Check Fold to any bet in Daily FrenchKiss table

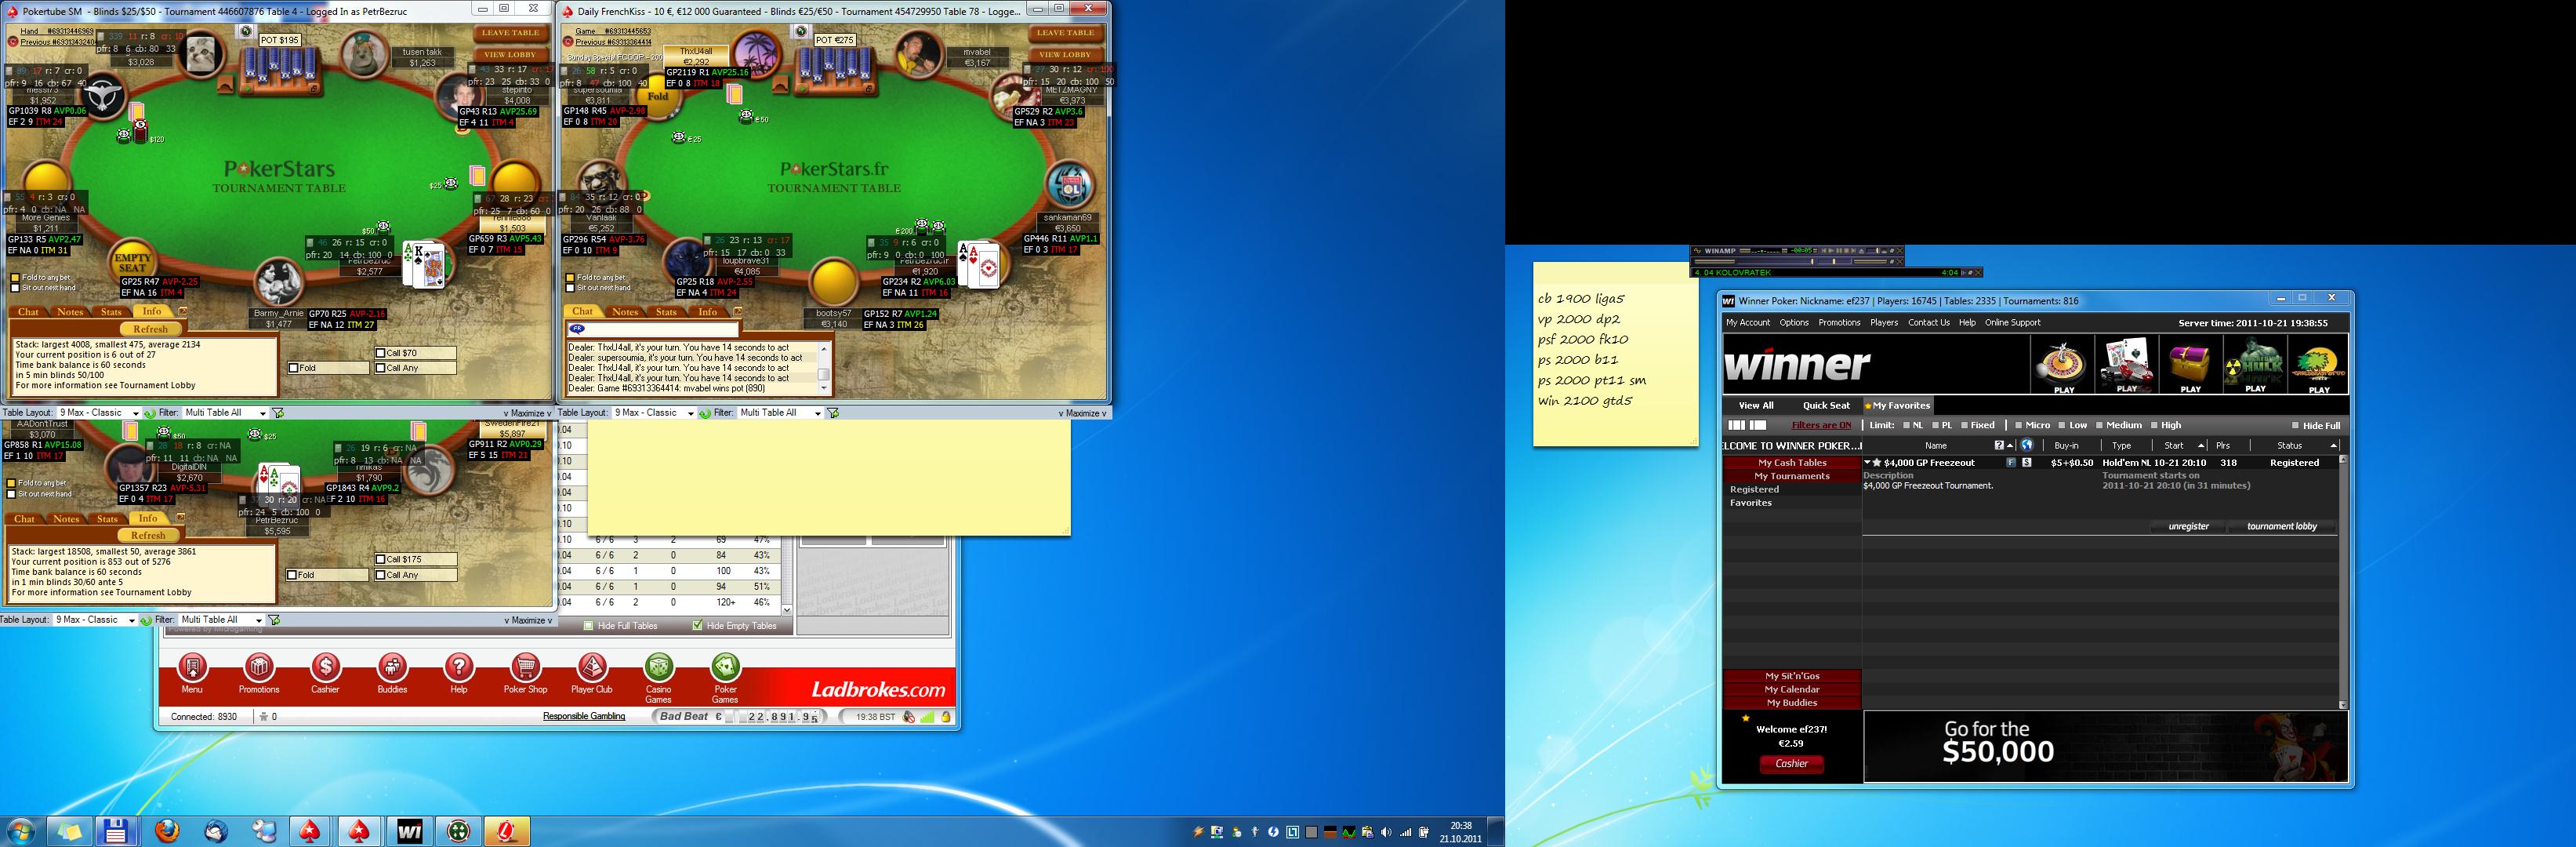pyautogui.click(x=570, y=278)
